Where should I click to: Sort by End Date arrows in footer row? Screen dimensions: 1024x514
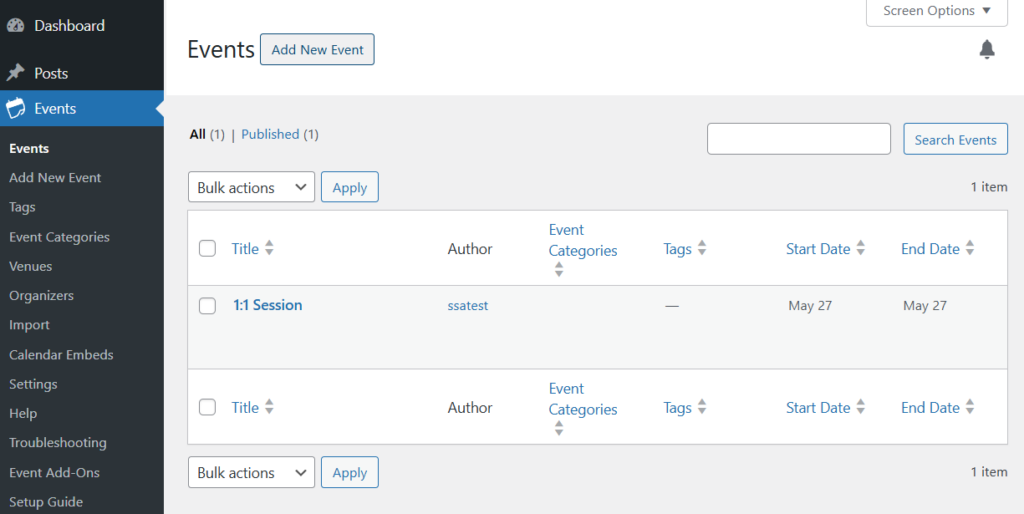tap(970, 407)
